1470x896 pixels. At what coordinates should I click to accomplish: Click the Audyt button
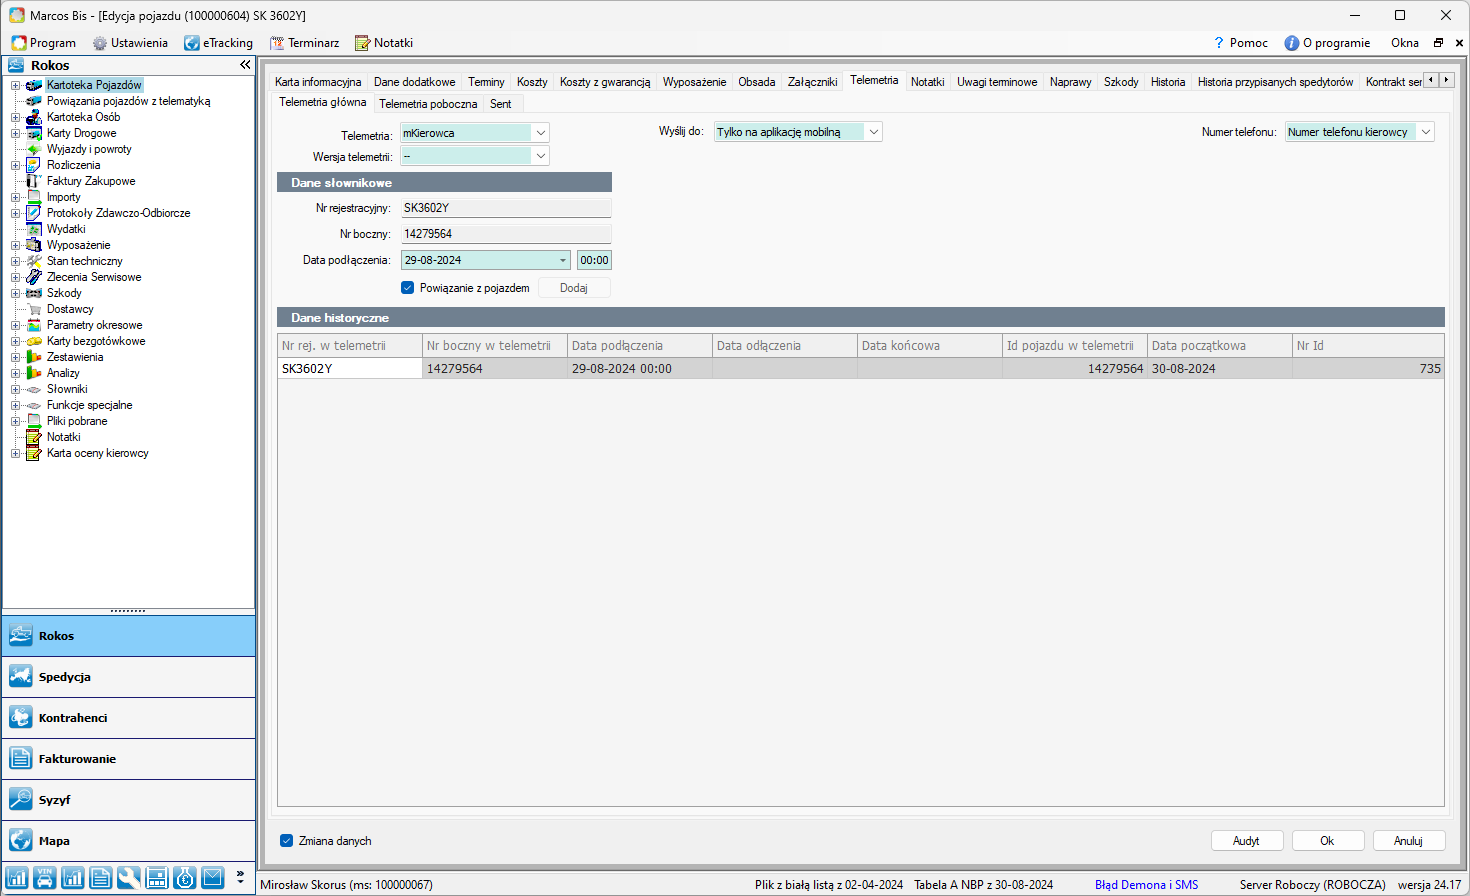(1246, 841)
